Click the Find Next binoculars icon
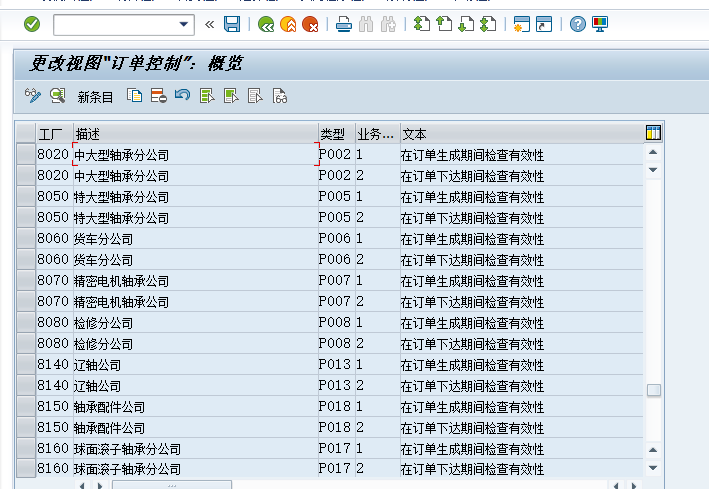709x489 pixels. (388, 24)
